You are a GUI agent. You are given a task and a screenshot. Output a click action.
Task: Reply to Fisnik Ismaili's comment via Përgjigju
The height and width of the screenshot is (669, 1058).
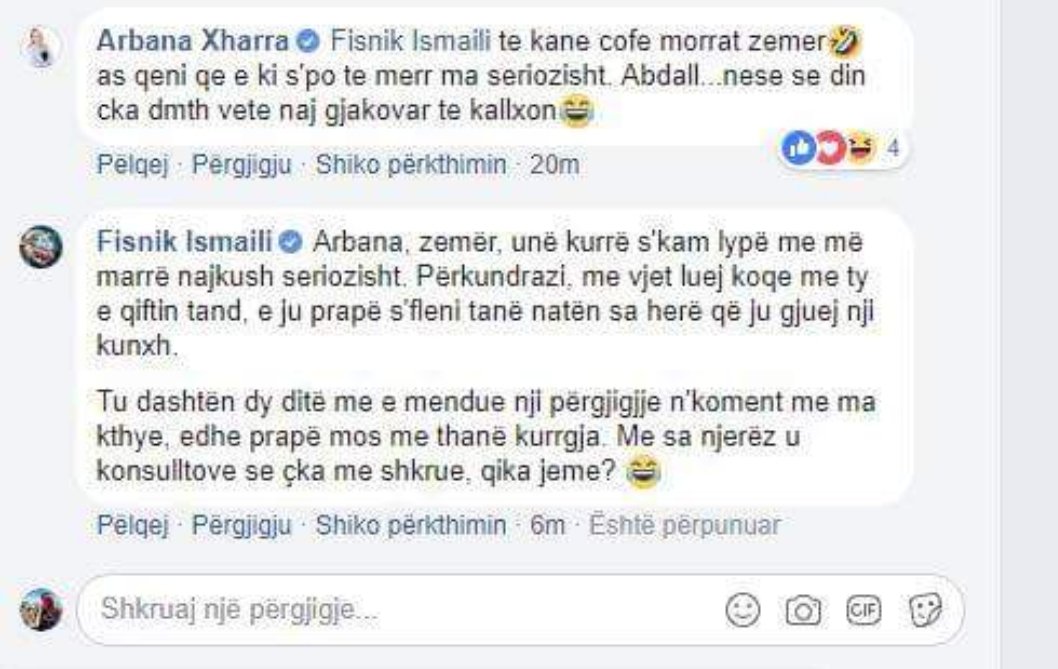tap(242, 524)
